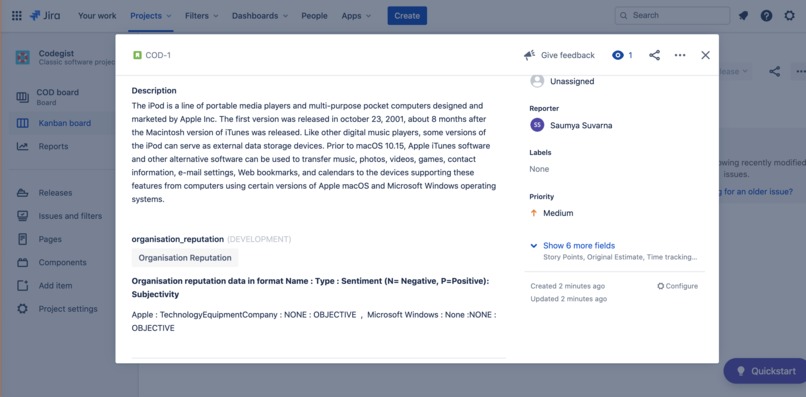Image resolution: width=806 pixels, height=397 pixels.
Task: Click the Unassigned avatar icon
Action: tap(537, 81)
